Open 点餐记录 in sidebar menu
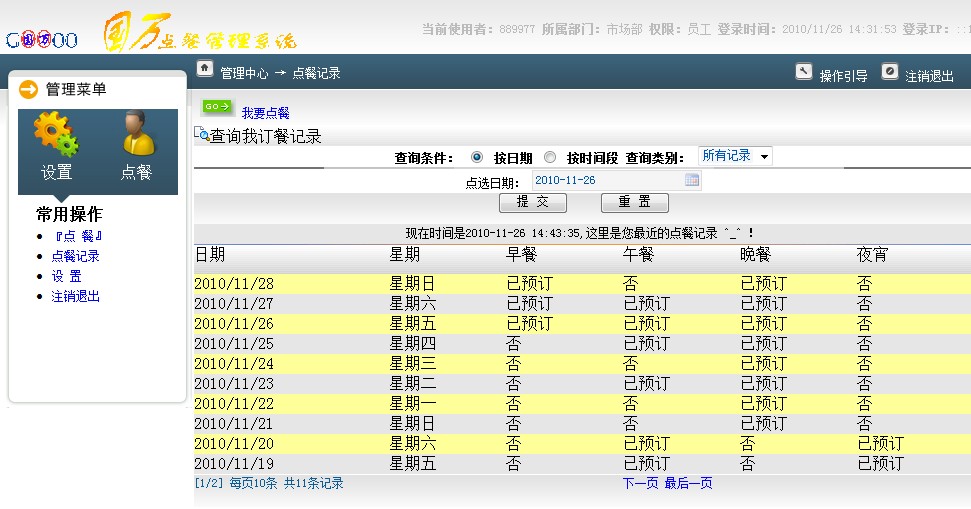This screenshot has width=971, height=509. click(x=75, y=256)
